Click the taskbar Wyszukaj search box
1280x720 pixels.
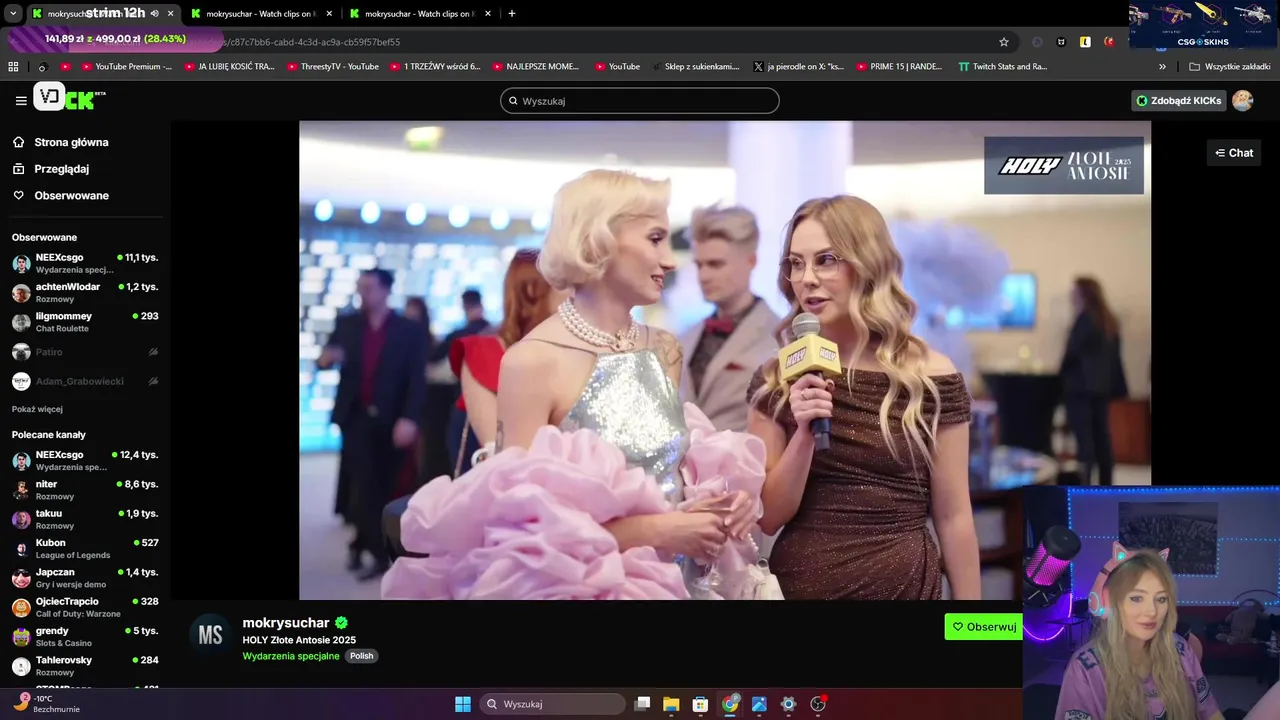552,704
